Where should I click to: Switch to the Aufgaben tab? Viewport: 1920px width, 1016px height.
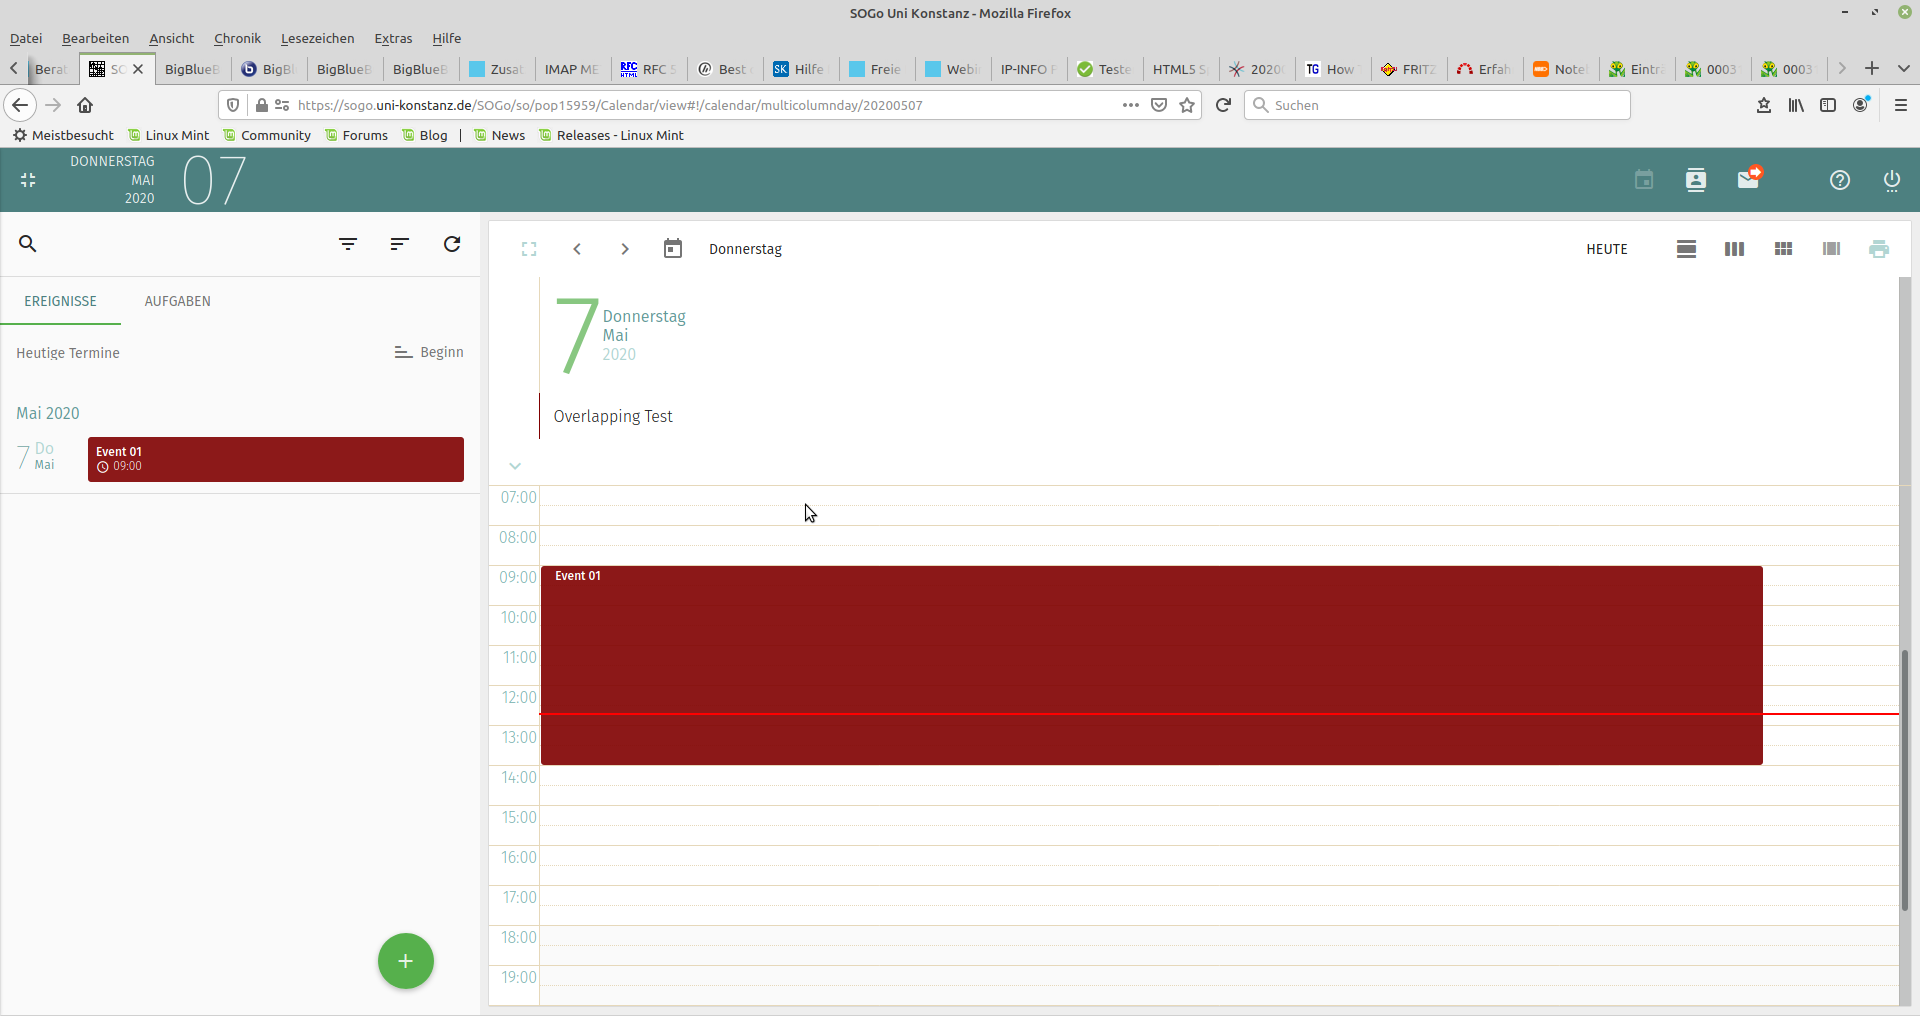[177, 301]
